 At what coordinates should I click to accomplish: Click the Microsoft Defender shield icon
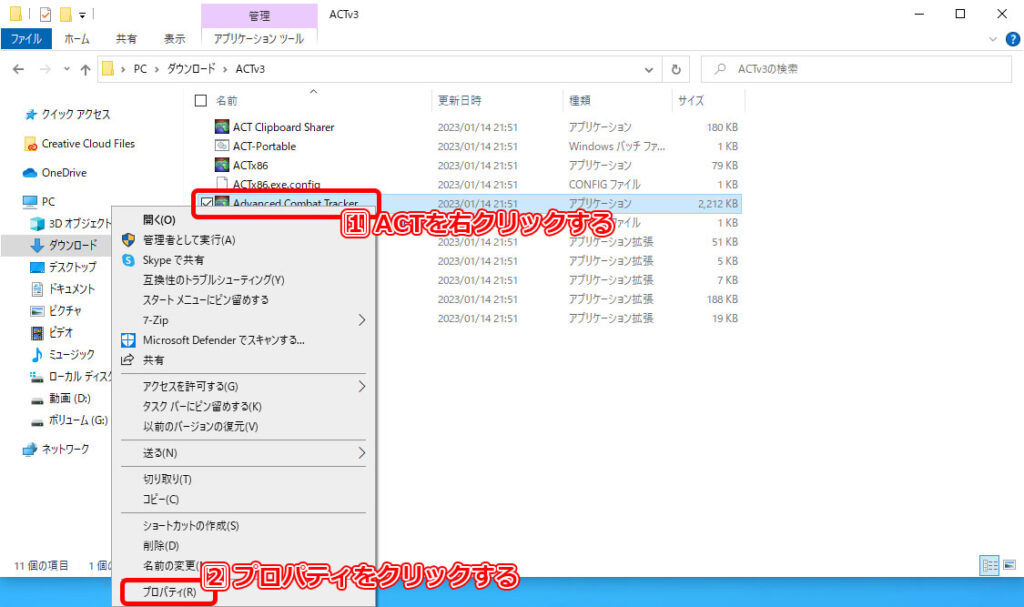click(128, 340)
